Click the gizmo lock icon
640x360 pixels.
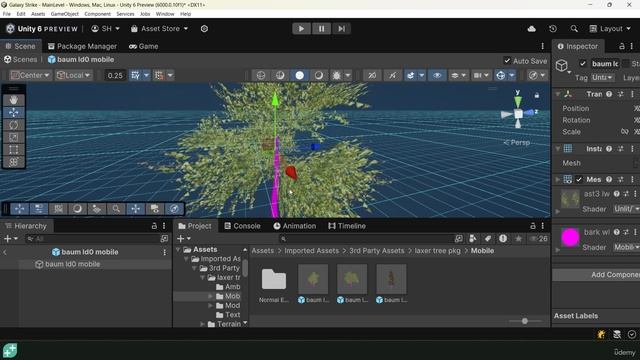click(537, 95)
